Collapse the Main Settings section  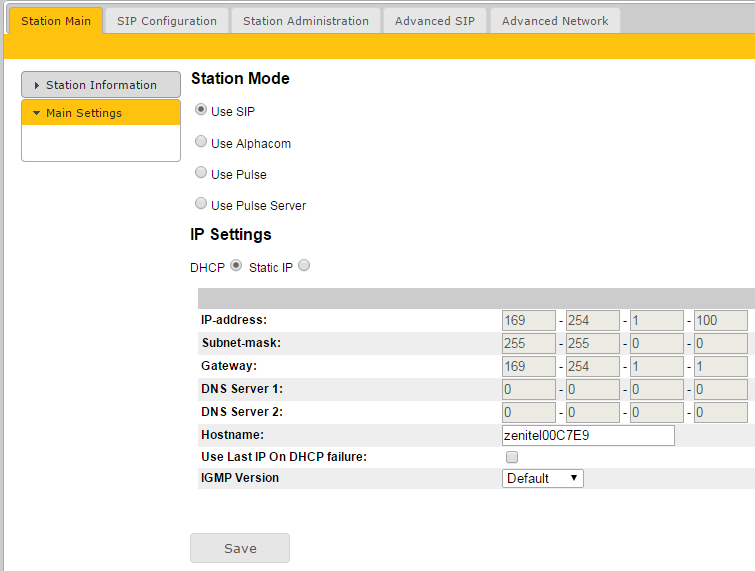click(100, 113)
